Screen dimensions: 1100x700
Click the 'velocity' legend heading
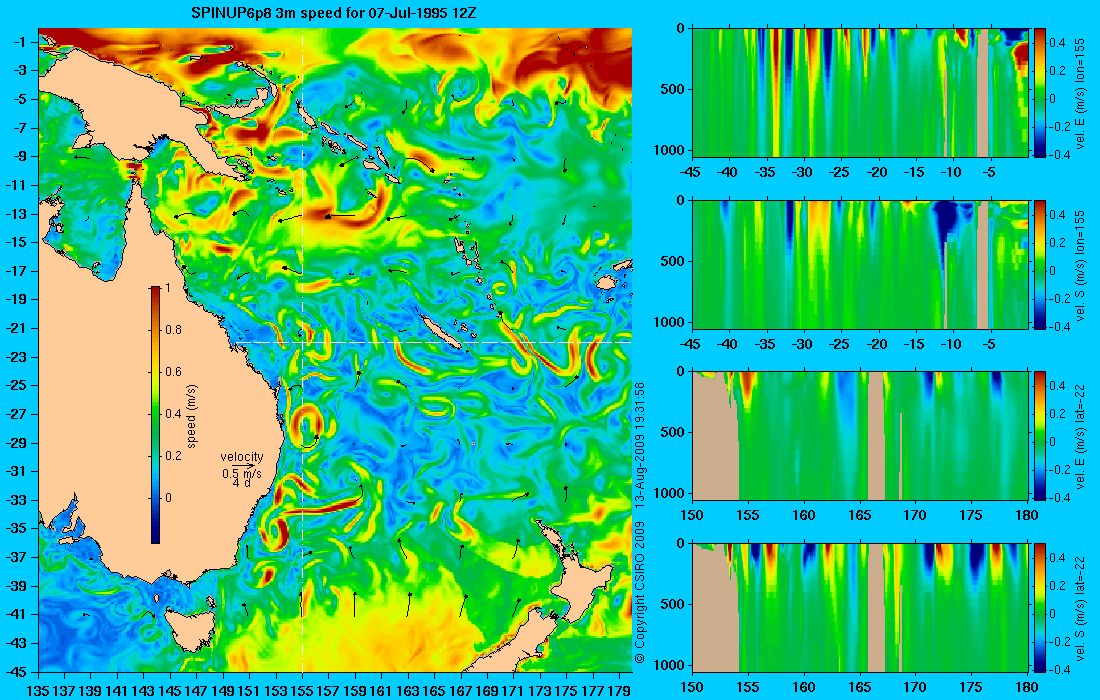tap(242, 457)
